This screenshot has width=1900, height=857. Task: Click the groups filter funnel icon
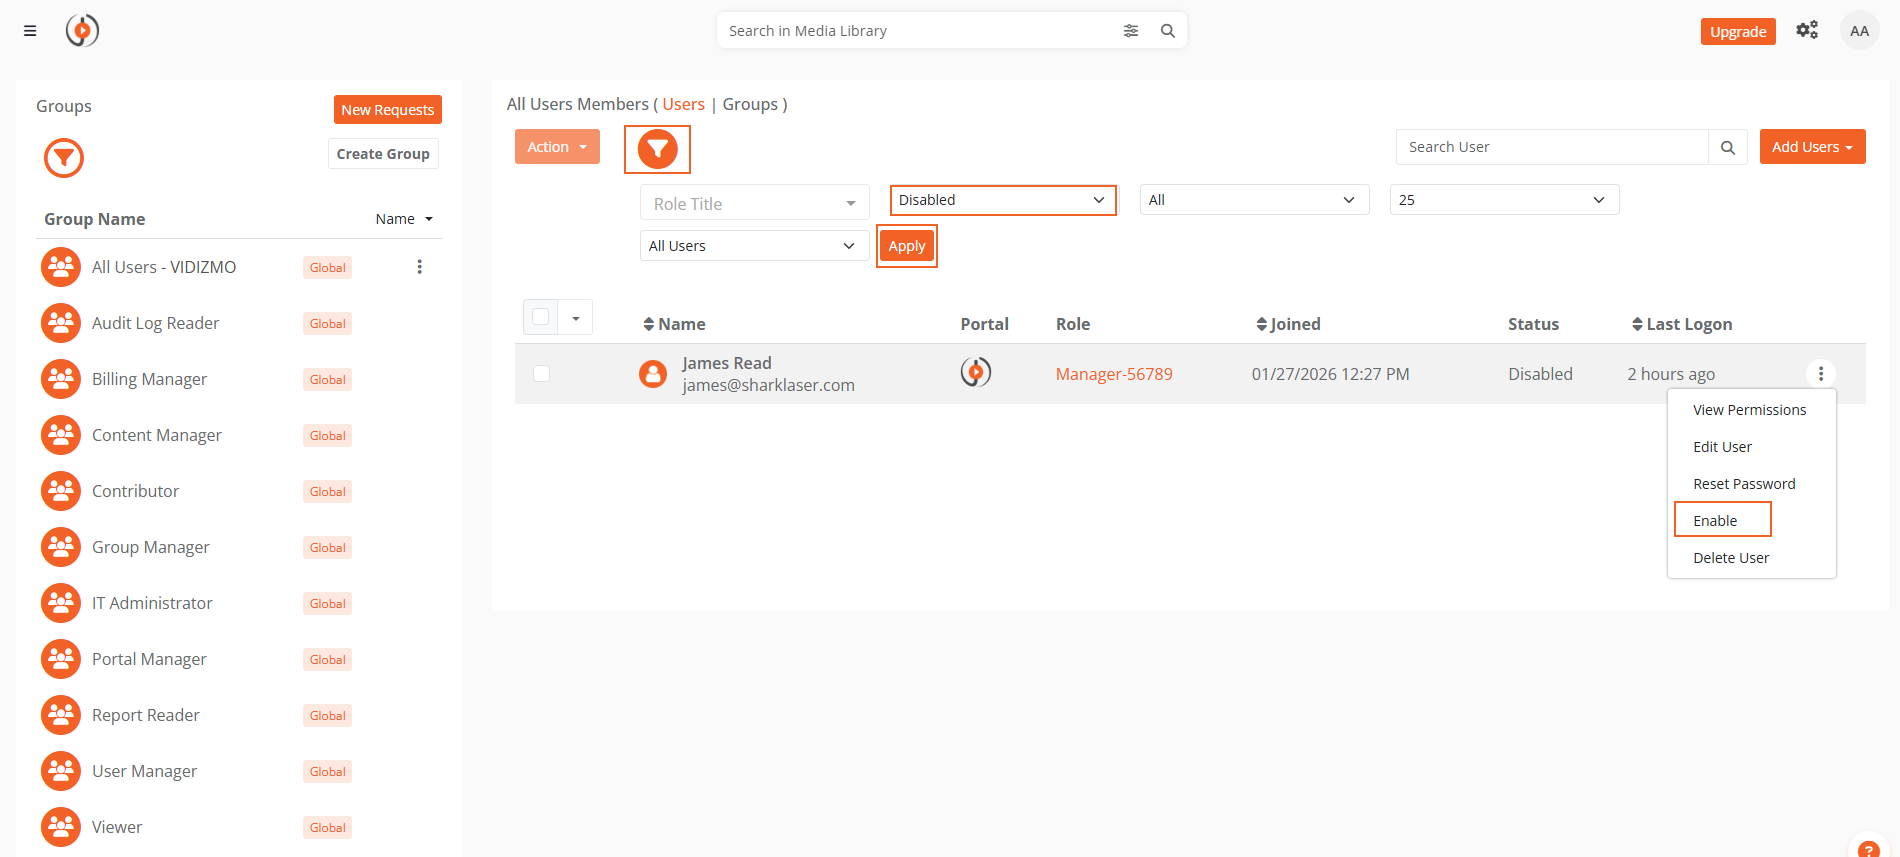click(64, 158)
